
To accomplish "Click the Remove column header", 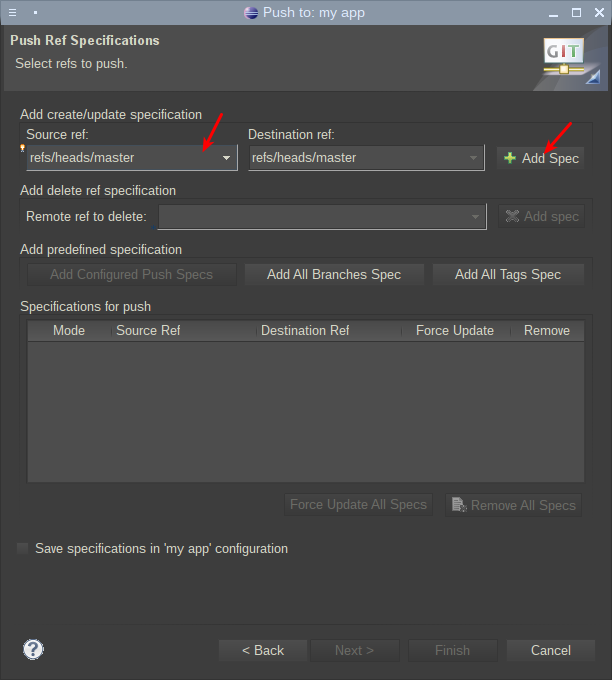I will [x=547, y=330].
